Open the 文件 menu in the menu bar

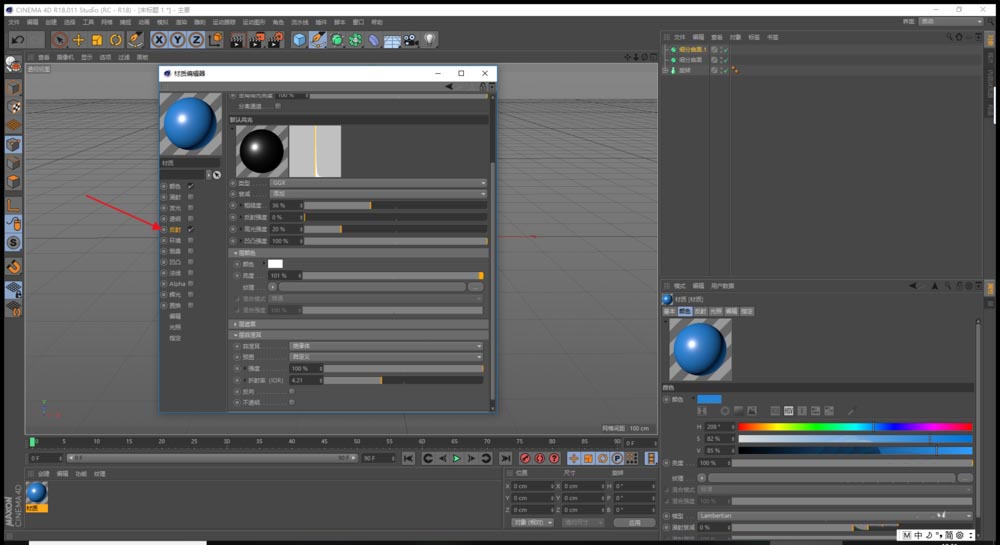pos(14,22)
